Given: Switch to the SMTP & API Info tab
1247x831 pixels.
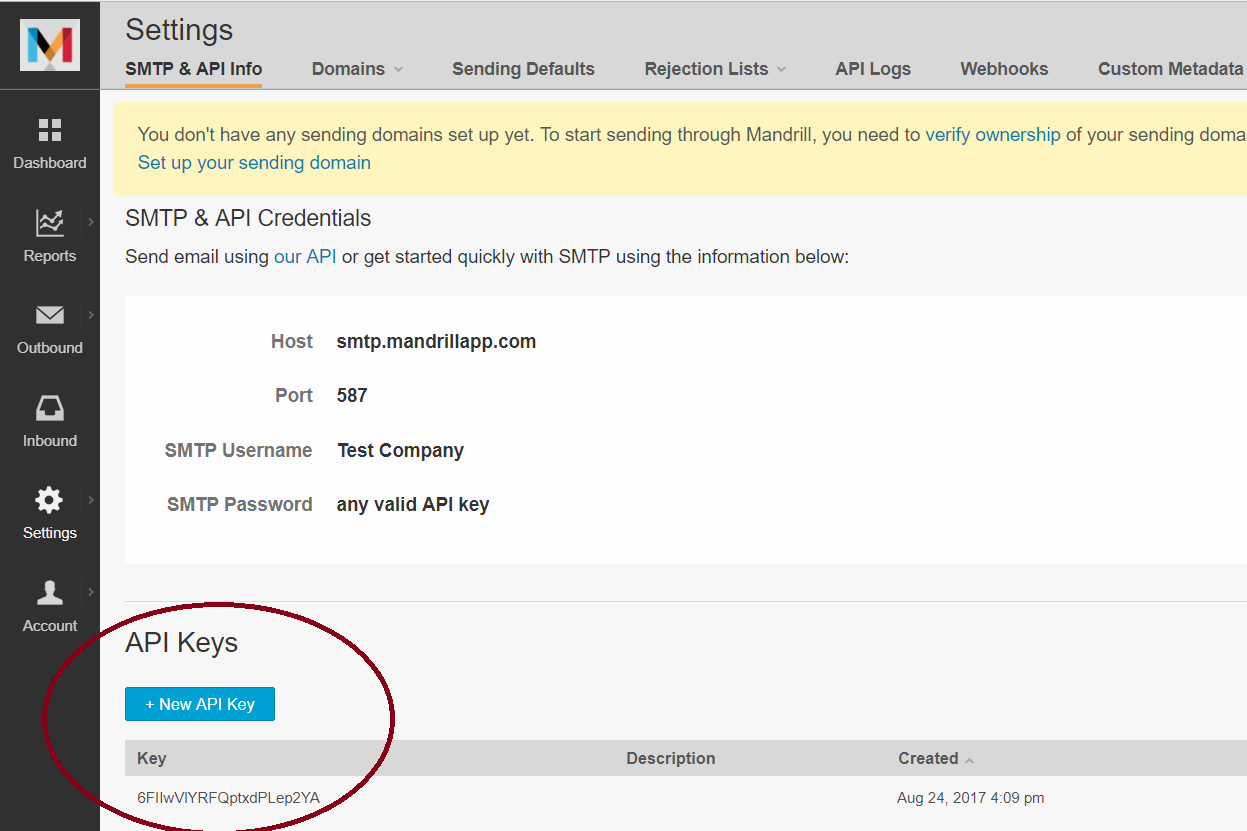Looking at the screenshot, I should (x=194, y=69).
